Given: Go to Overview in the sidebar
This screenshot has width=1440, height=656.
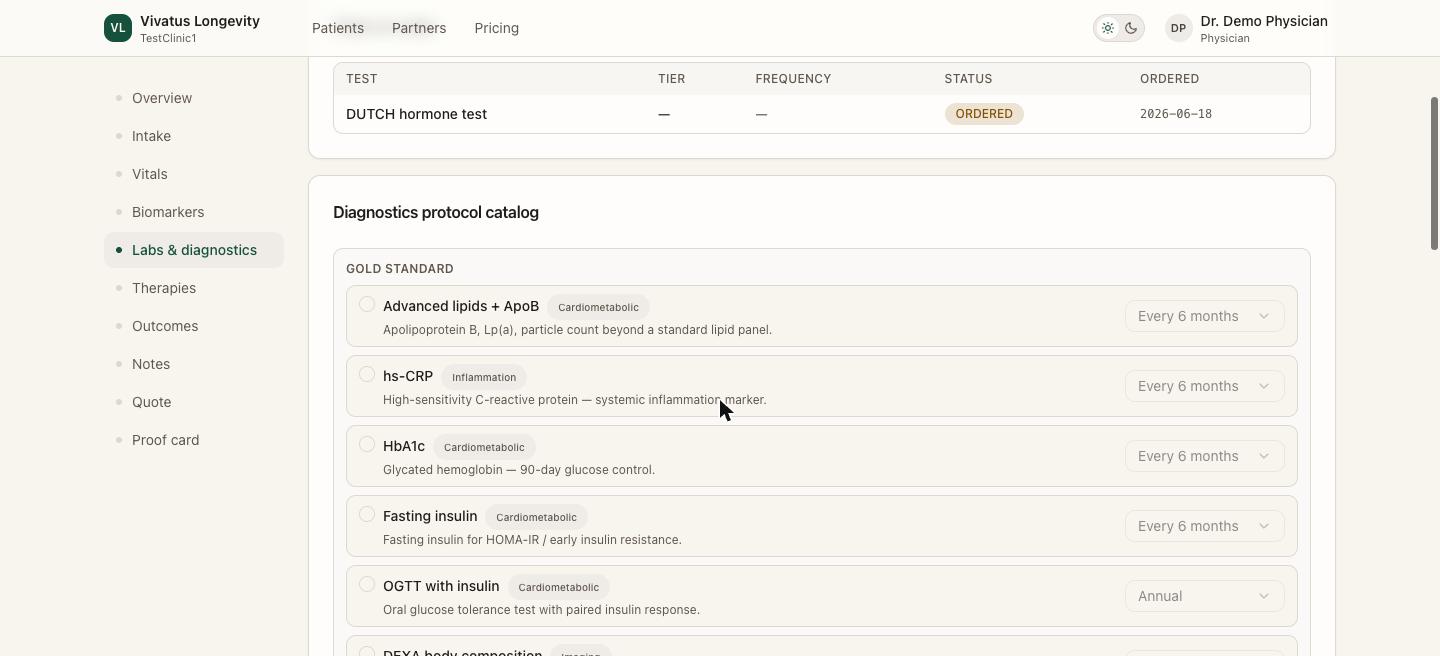Looking at the screenshot, I should 194,98.
